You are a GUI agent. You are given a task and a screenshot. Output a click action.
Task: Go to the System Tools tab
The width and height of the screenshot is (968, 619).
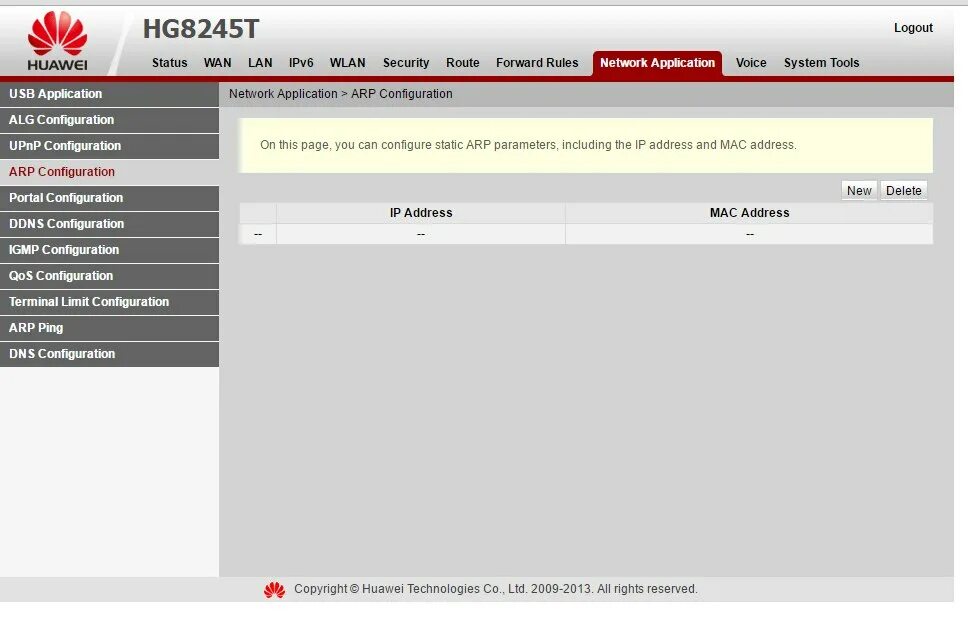click(x=822, y=63)
